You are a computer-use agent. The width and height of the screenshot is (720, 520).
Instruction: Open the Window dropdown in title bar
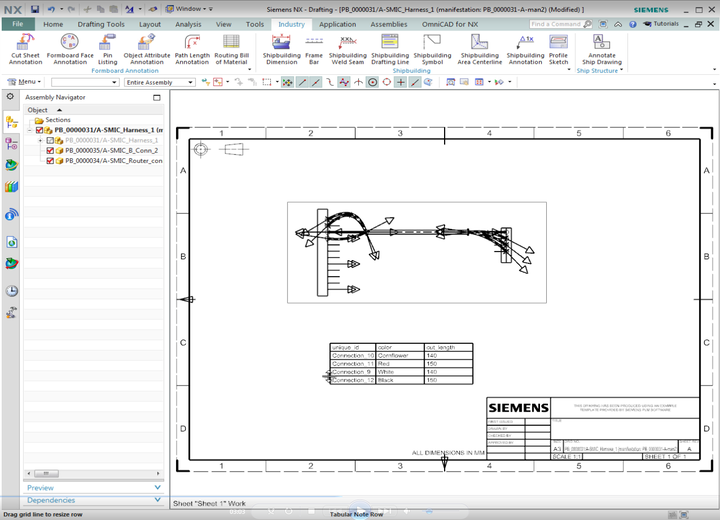(x=189, y=9)
